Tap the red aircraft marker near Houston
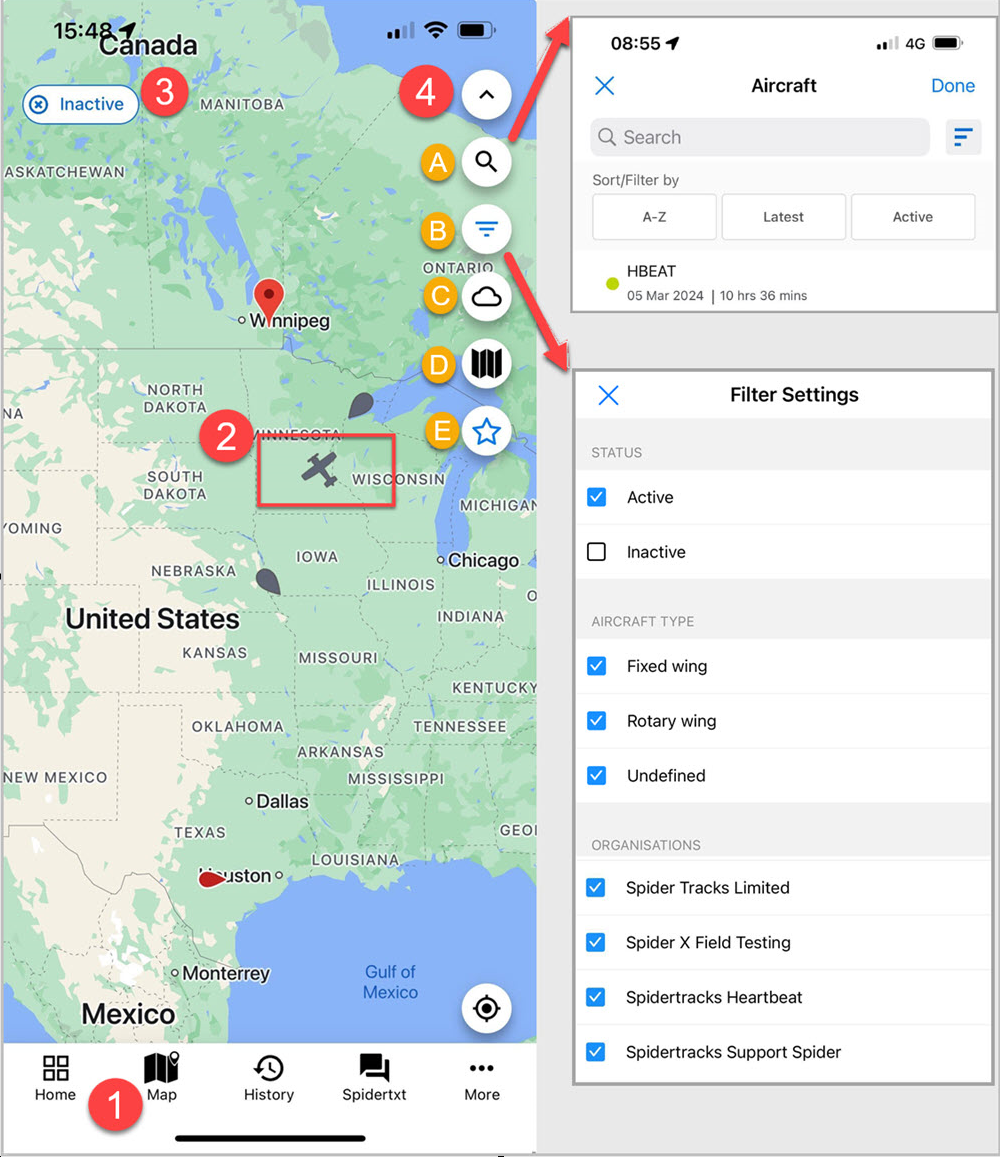 click(212, 879)
